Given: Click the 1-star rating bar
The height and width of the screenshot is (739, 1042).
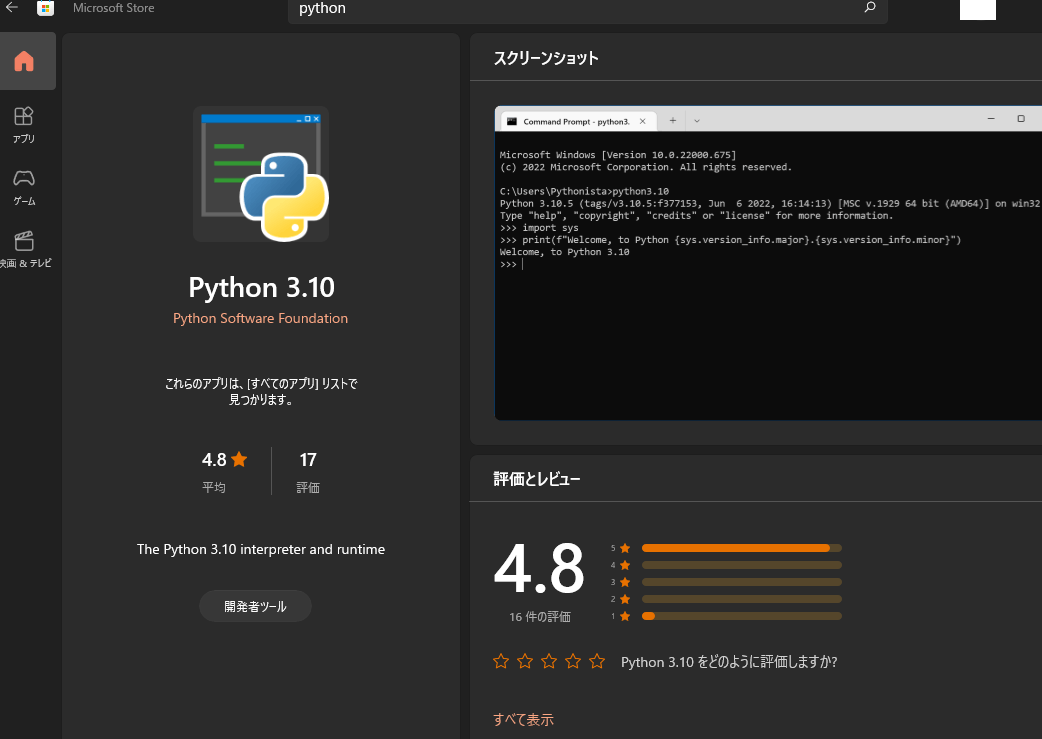Looking at the screenshot, I should click(742, 616).
